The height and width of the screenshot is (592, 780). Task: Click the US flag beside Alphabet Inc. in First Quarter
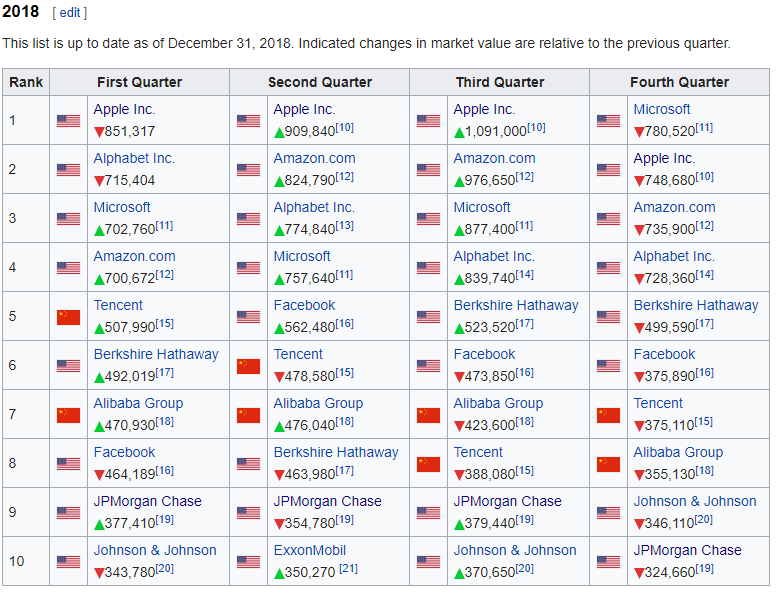tap(68, 170)
